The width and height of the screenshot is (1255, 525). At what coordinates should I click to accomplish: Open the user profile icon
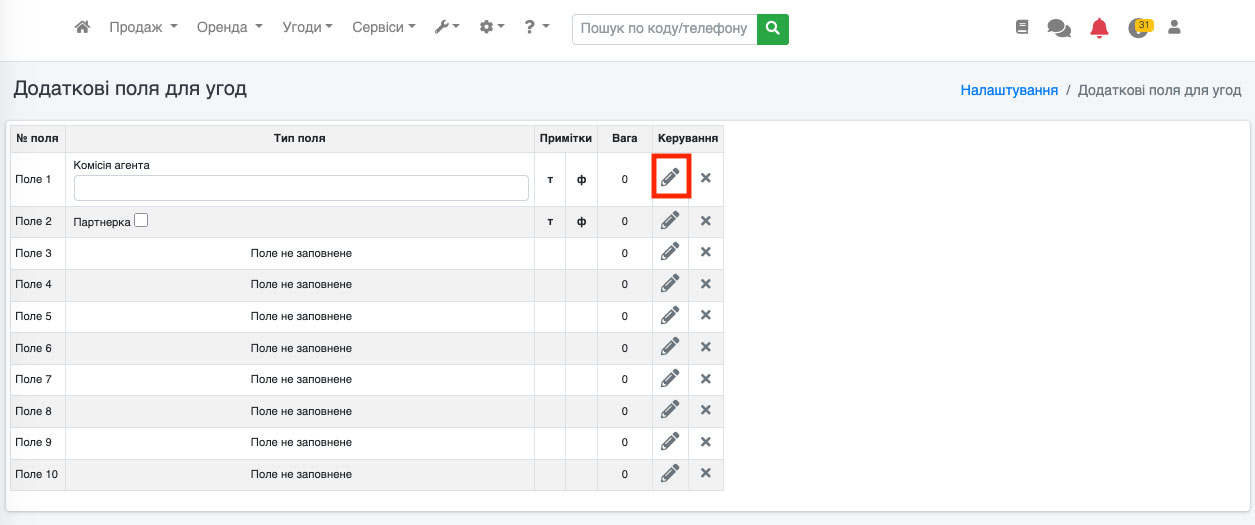coord(1174,28)
